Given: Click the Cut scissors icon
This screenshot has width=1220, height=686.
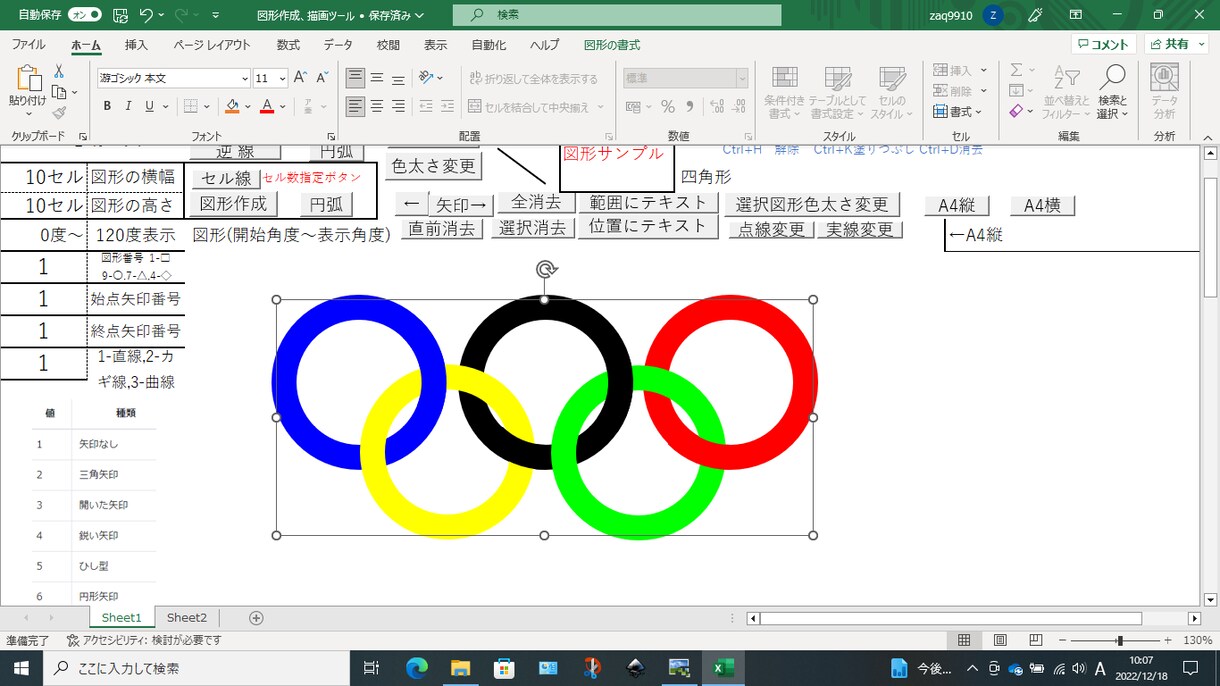Looking at the screenshot, I should click(59, 71).
